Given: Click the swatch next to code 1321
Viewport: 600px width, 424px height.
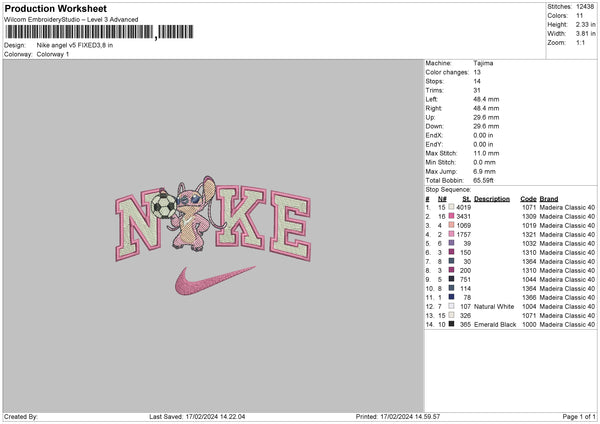Looking at the screenshot, I should 452,234.
